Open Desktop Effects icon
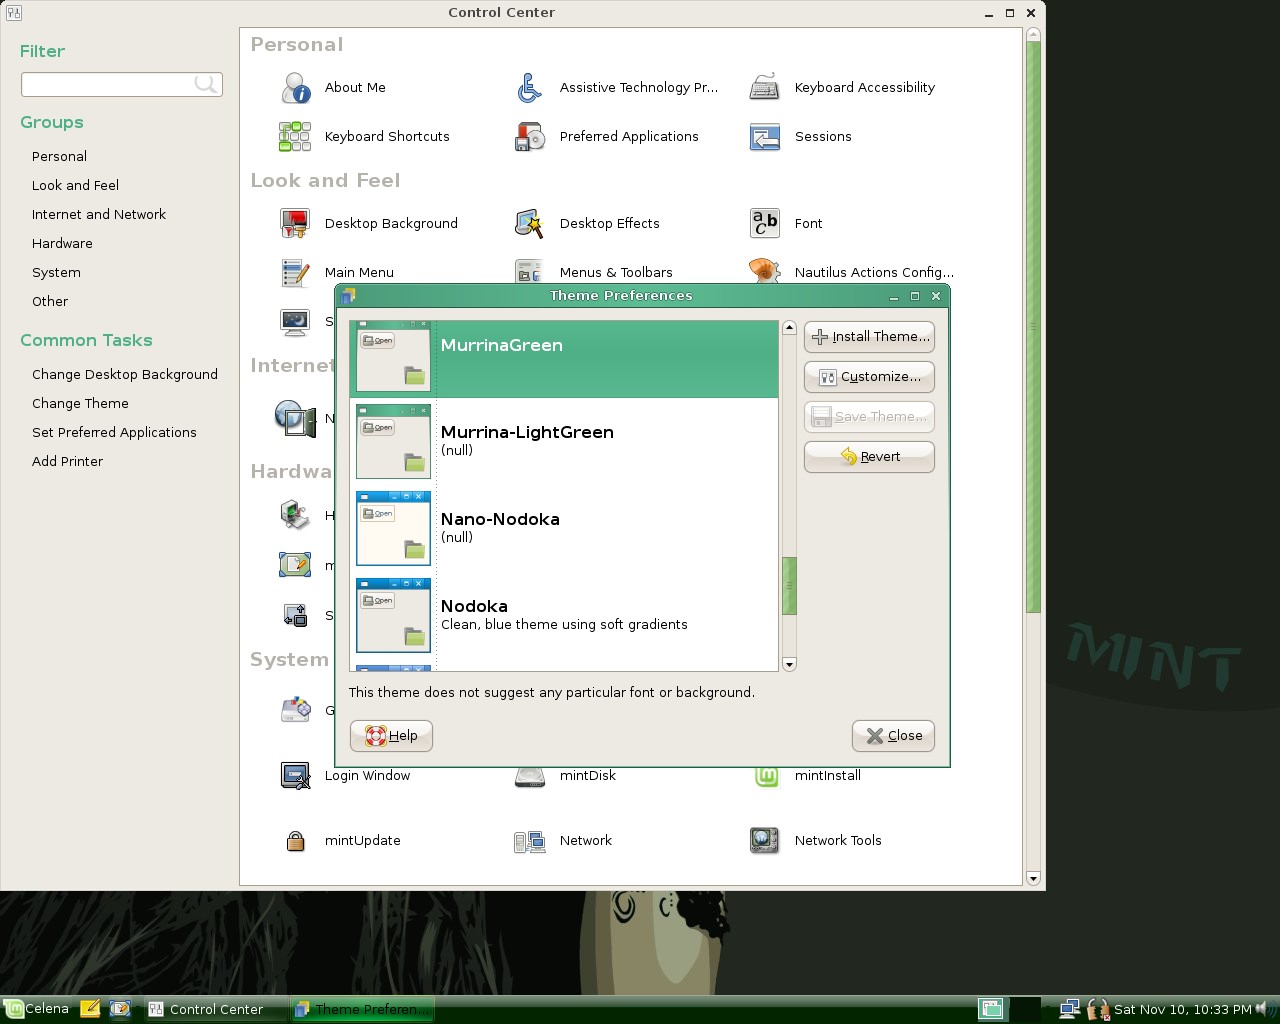 [x=530, y=224]
